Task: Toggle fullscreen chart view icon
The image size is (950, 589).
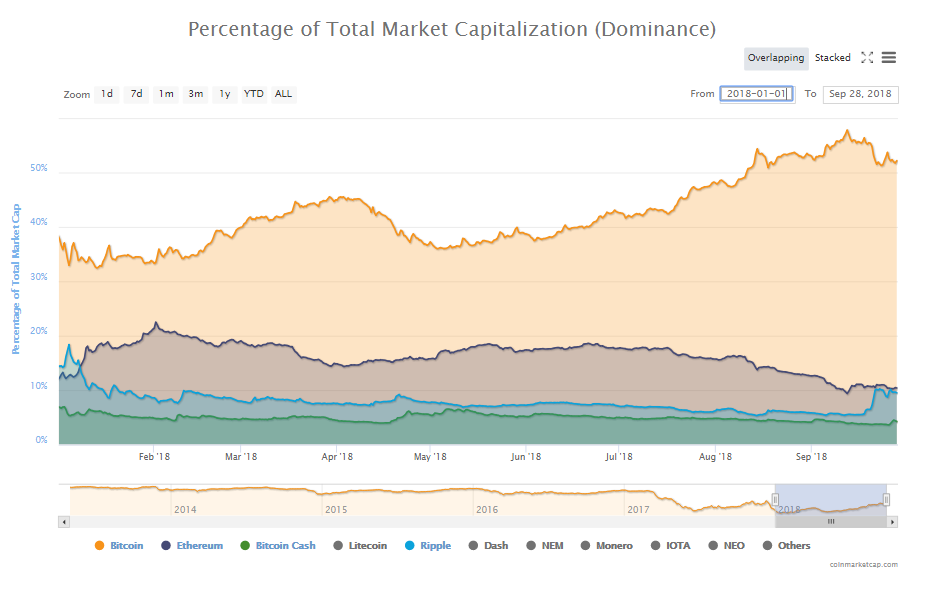Action: click(867, 58)
